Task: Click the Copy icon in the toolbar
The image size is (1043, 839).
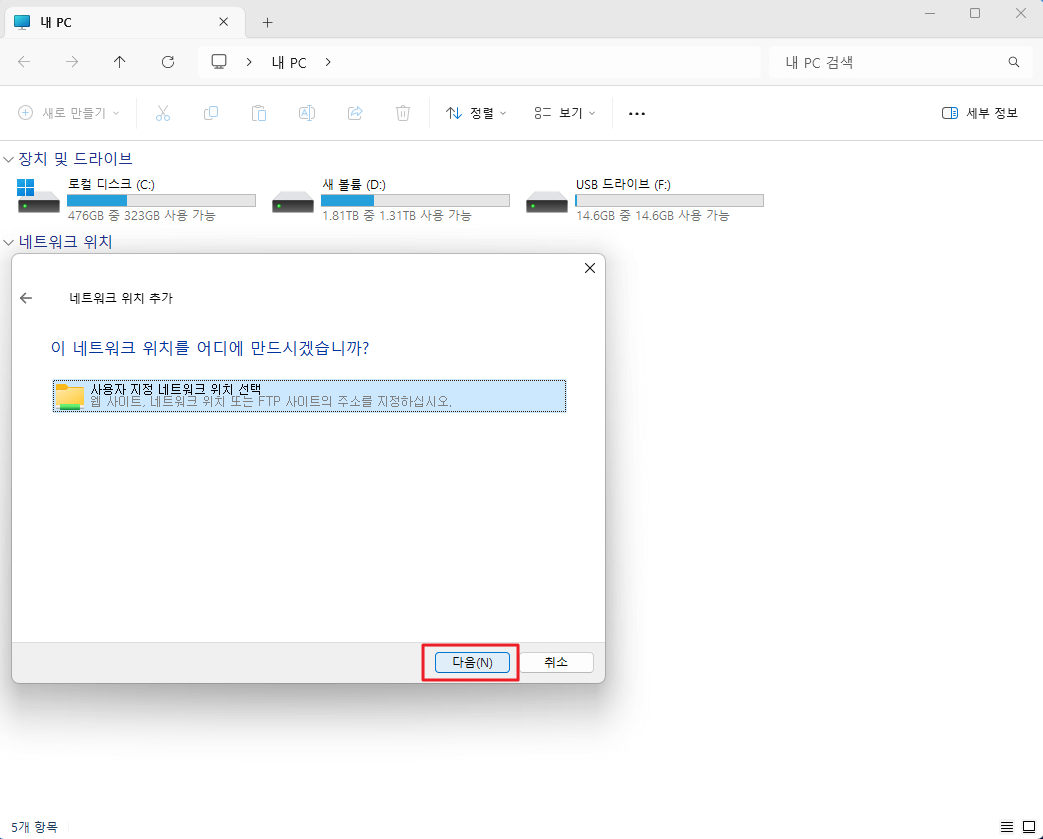Action: (x=211, y=112)
